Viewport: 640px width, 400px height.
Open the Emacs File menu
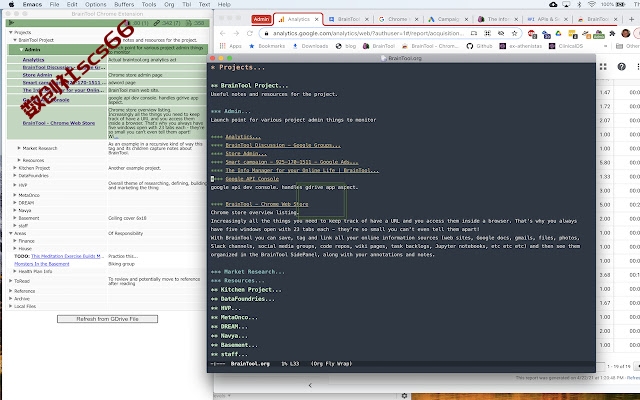click(54, 4)
